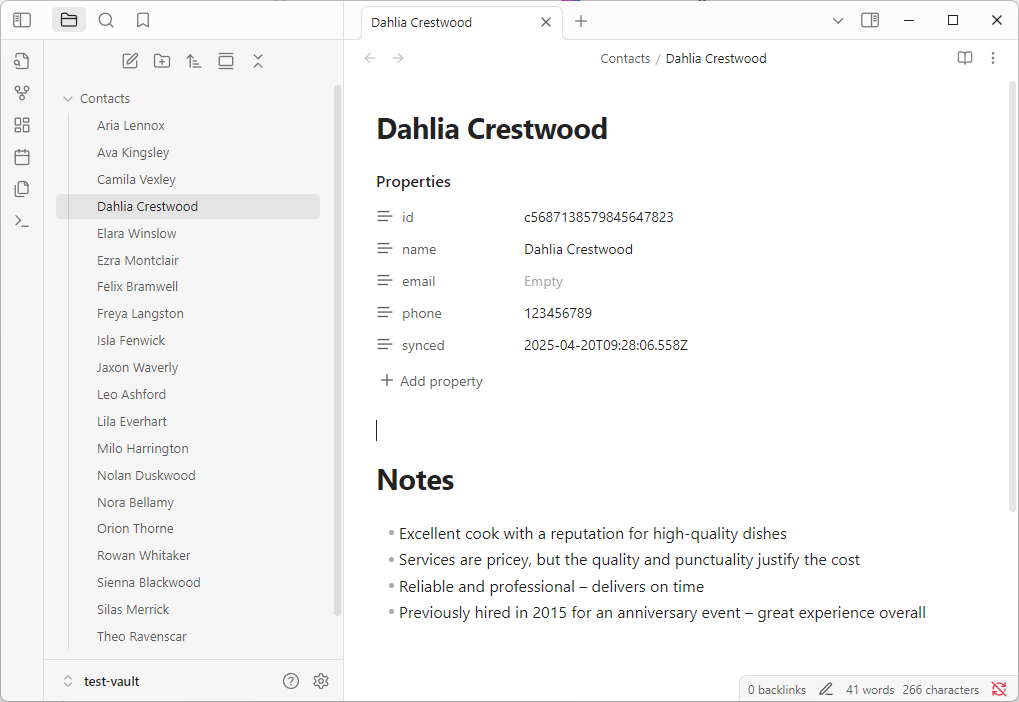Viewport: 1019px width, 702px height.
Task: Open today's daily note calendar icon
Action: pyautogui.click(x=22, y=157)
